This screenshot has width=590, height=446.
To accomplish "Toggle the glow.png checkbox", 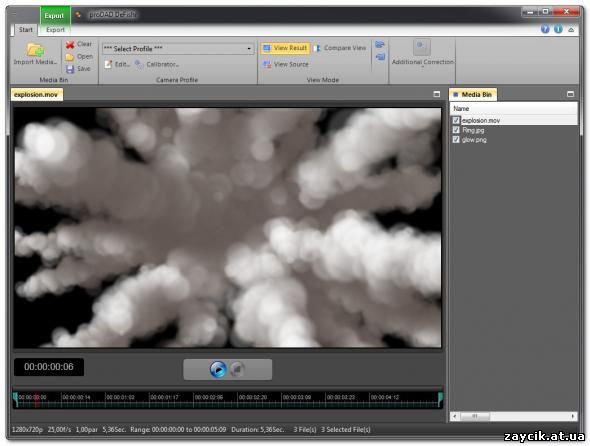I will [456, 140].
